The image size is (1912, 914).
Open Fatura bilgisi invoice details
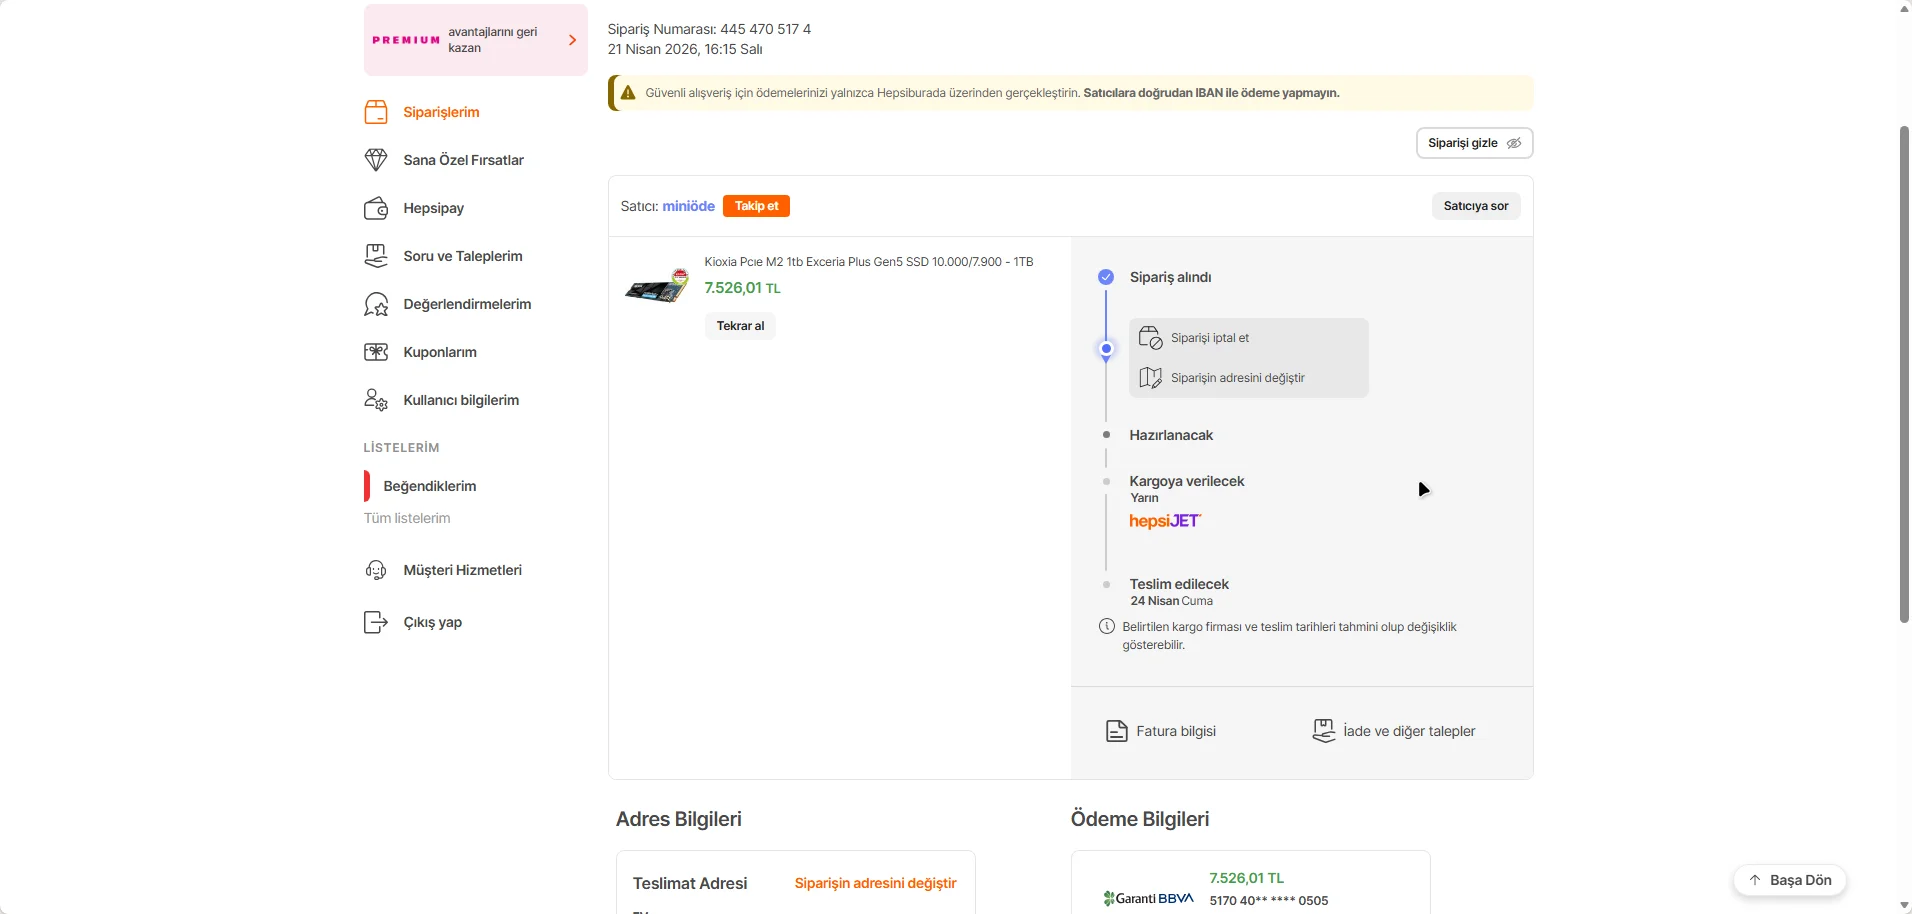(x=1161, y=731)
